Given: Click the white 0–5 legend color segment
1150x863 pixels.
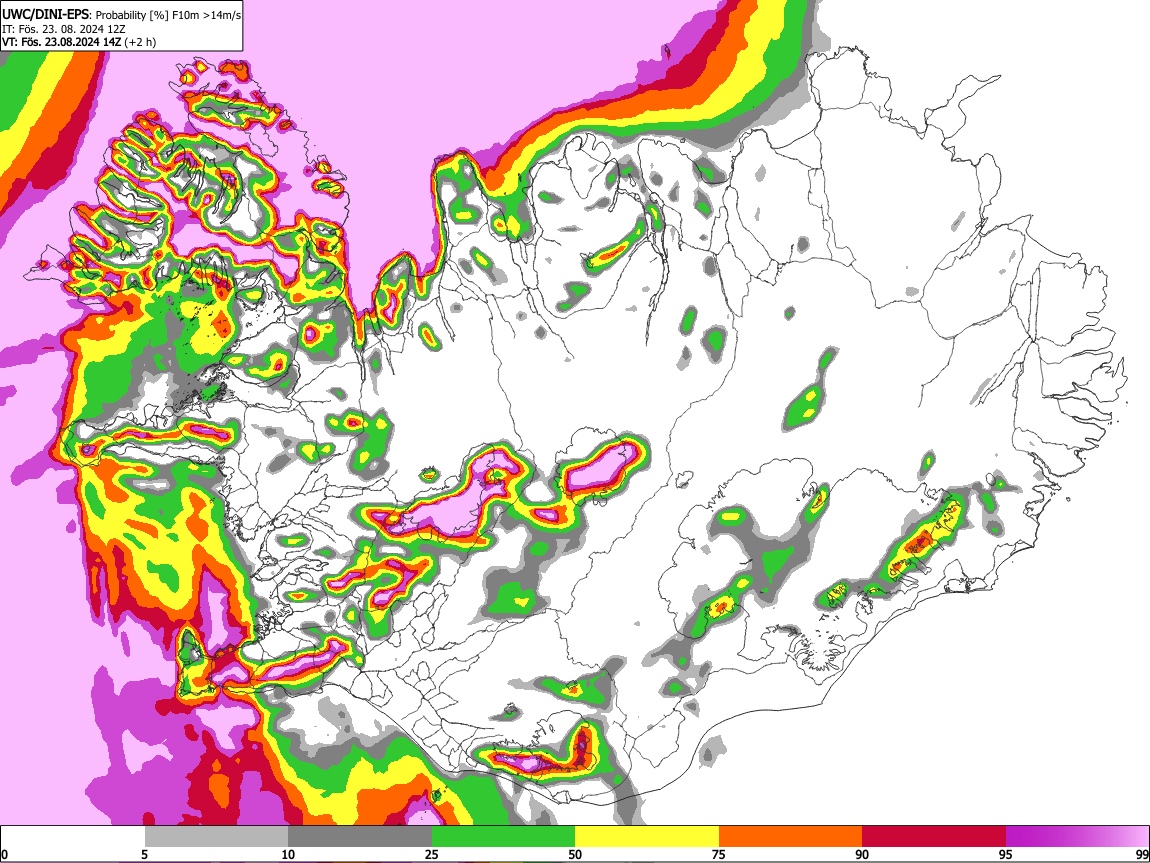Looking at the screenshot, I should click(73, 836).
